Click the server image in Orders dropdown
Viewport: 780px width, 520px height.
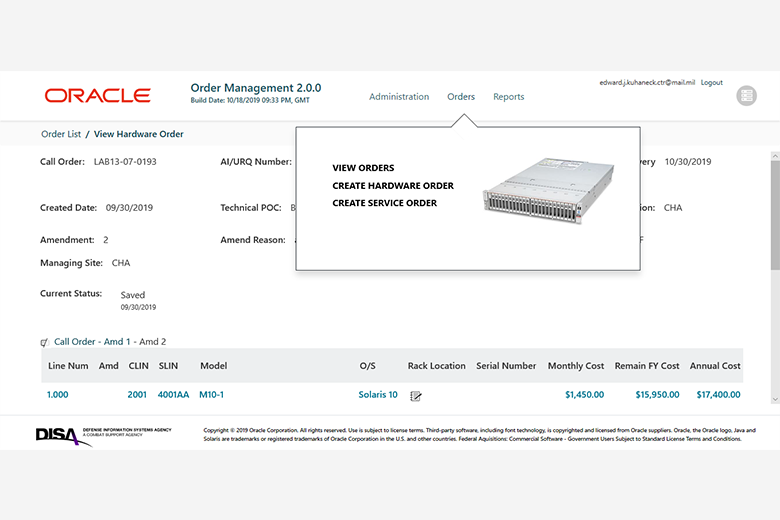[548, 191]
